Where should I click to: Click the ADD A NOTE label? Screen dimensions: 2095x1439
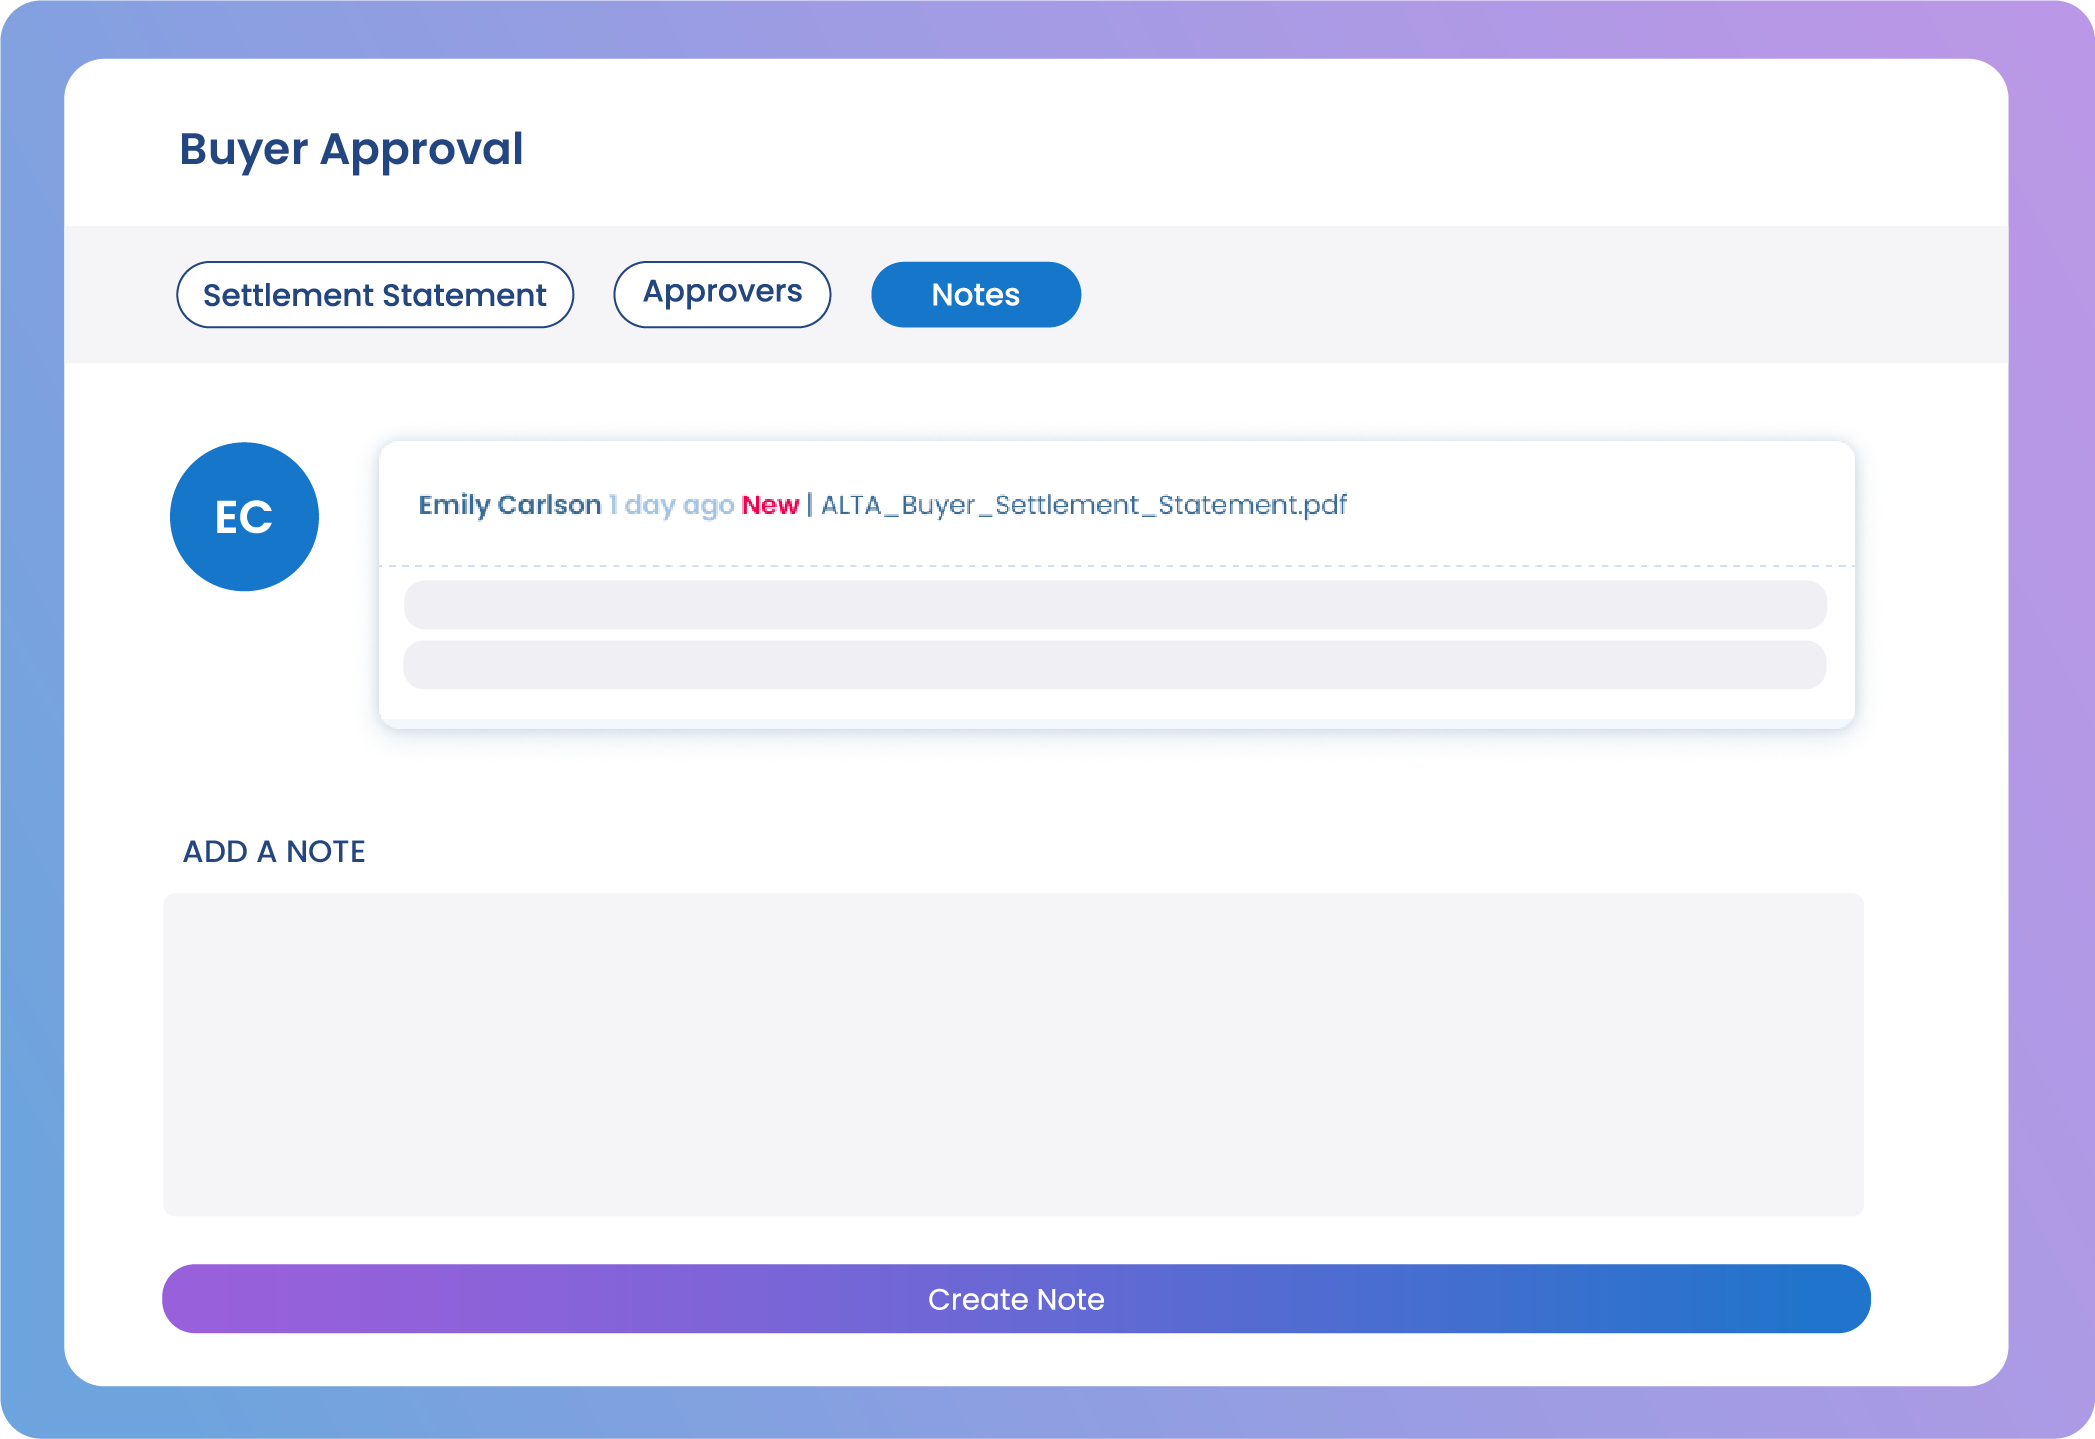[x=274, y=852]
